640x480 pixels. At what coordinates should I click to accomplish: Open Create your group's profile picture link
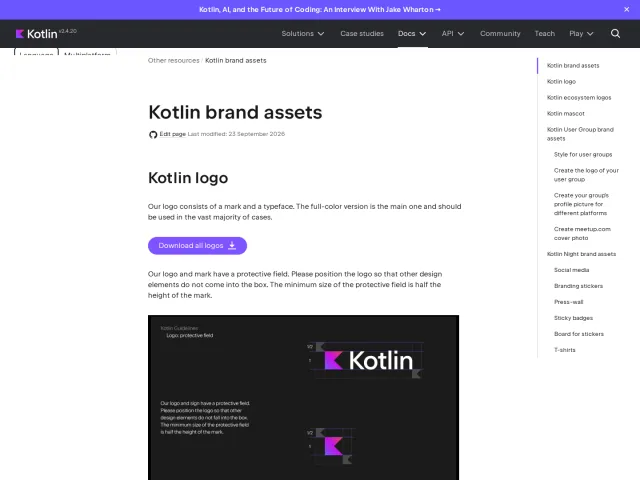[581, 204]
